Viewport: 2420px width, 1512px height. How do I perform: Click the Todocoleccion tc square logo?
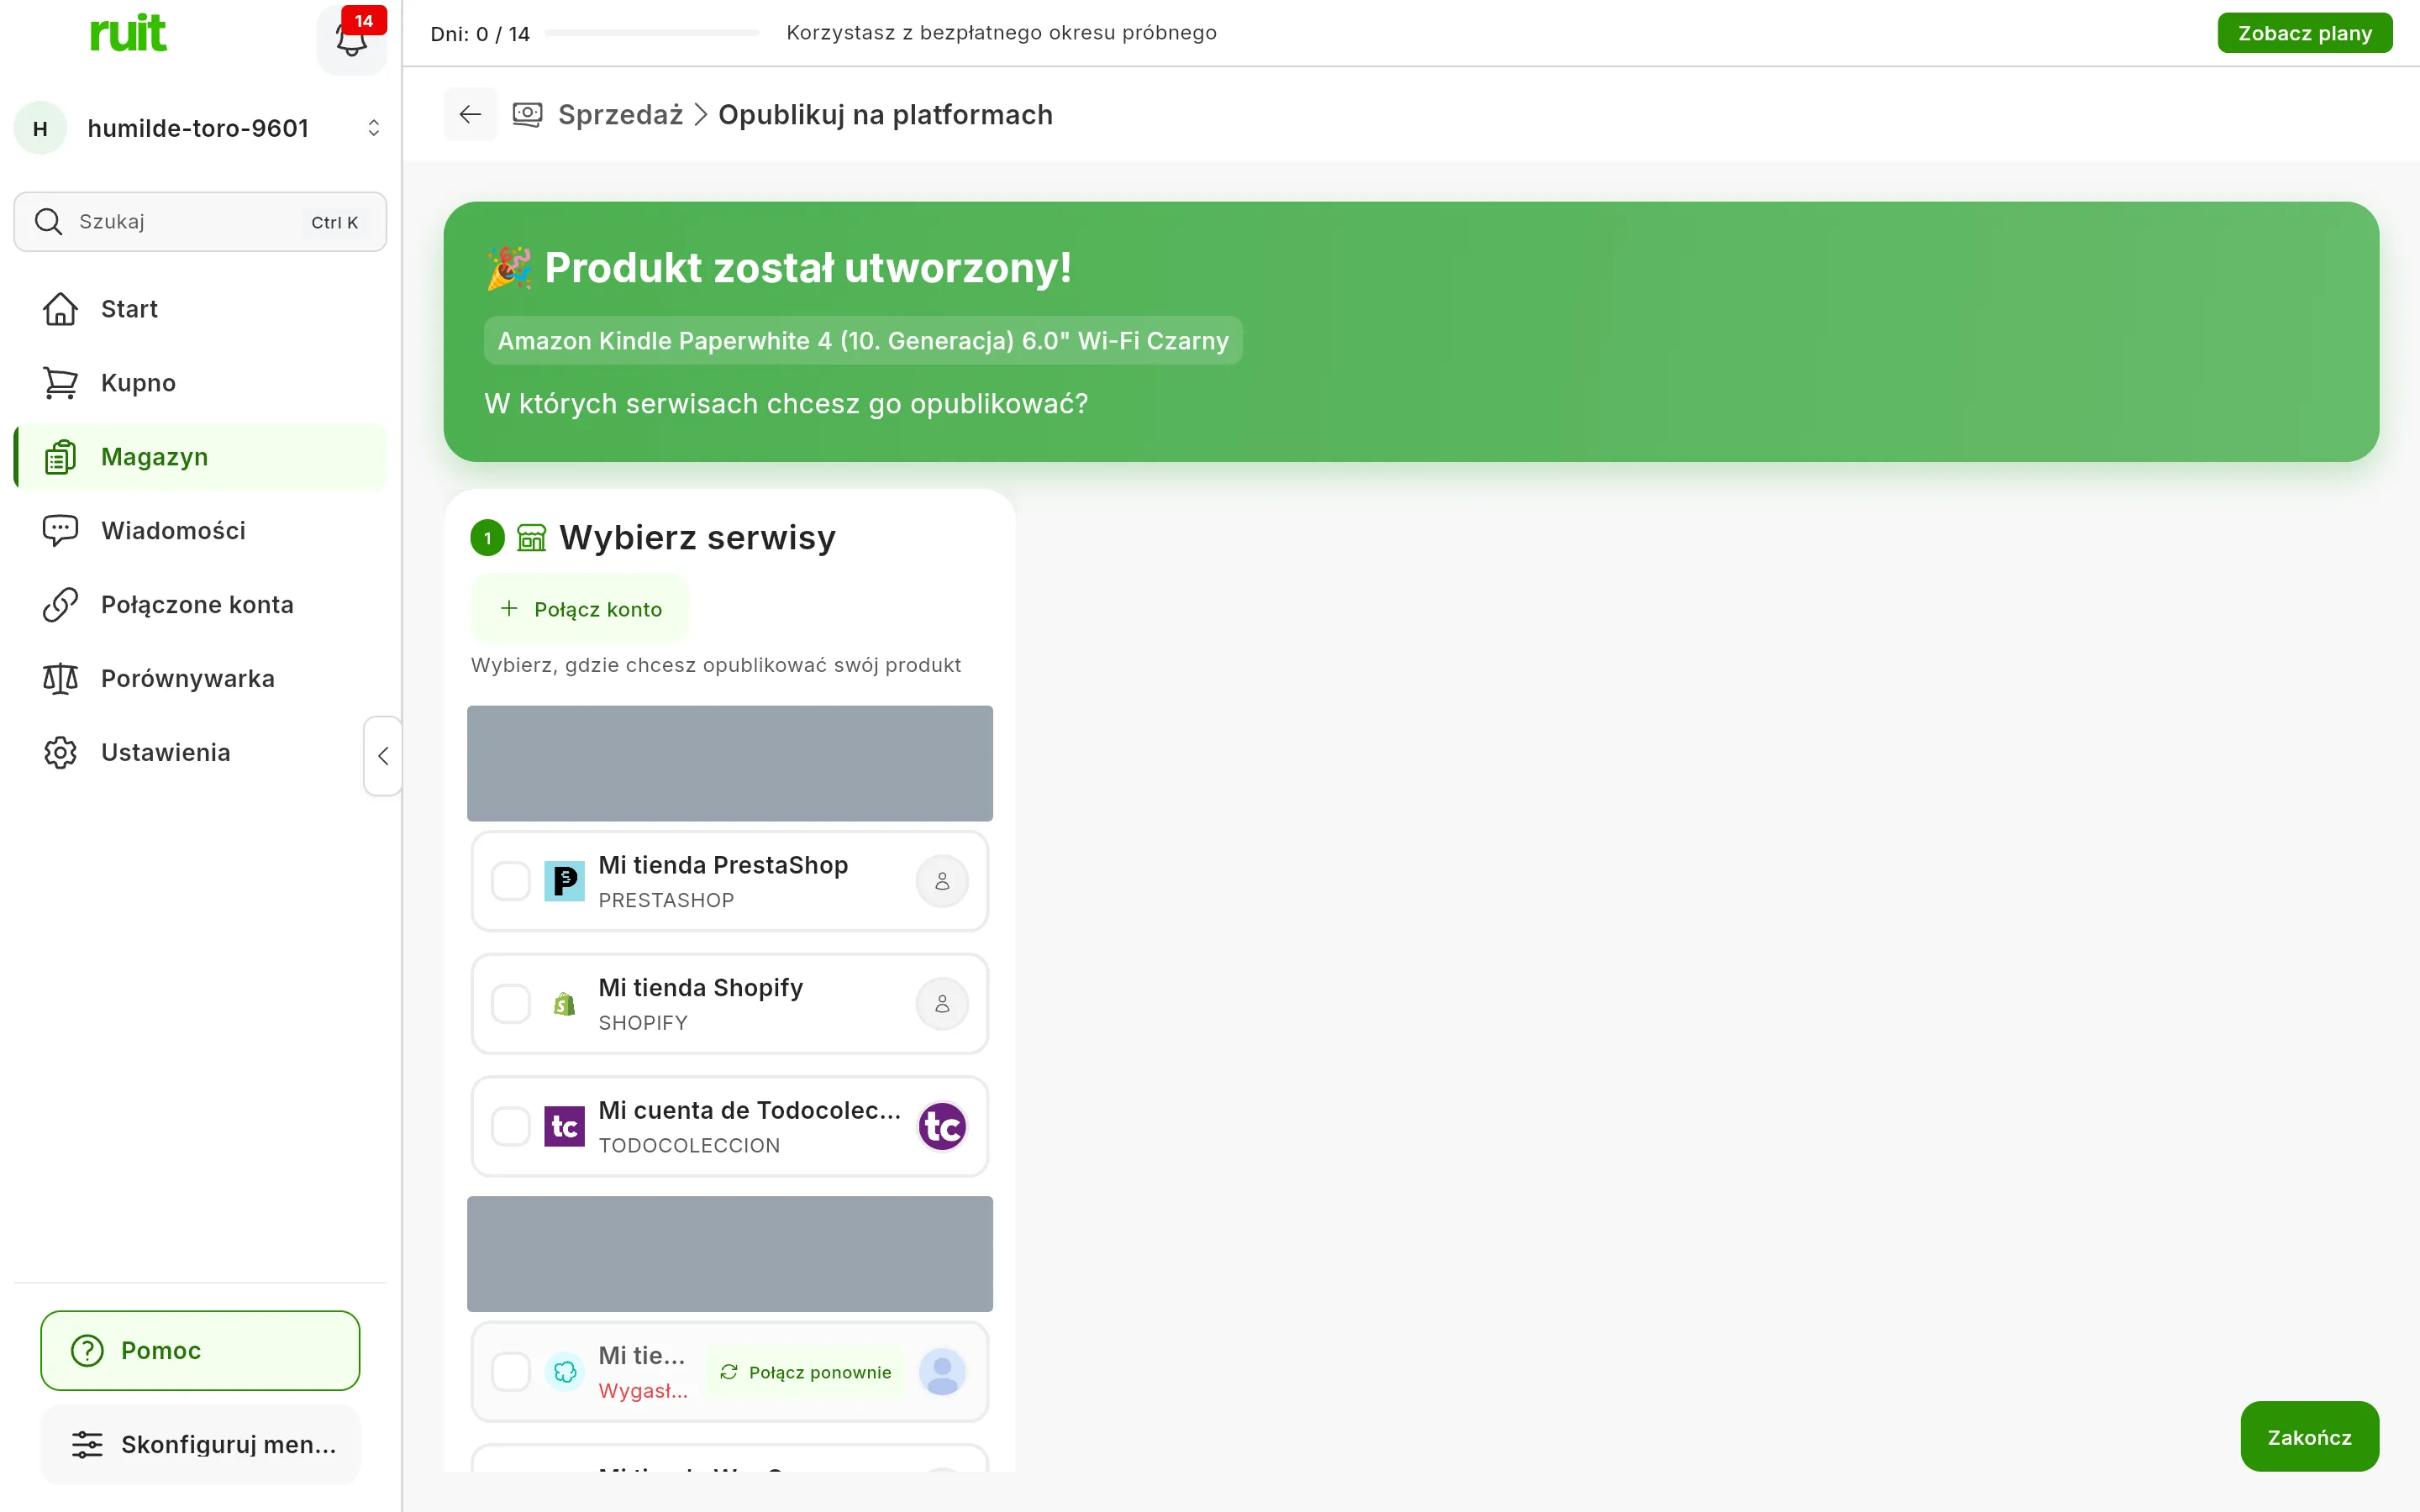564,1126
